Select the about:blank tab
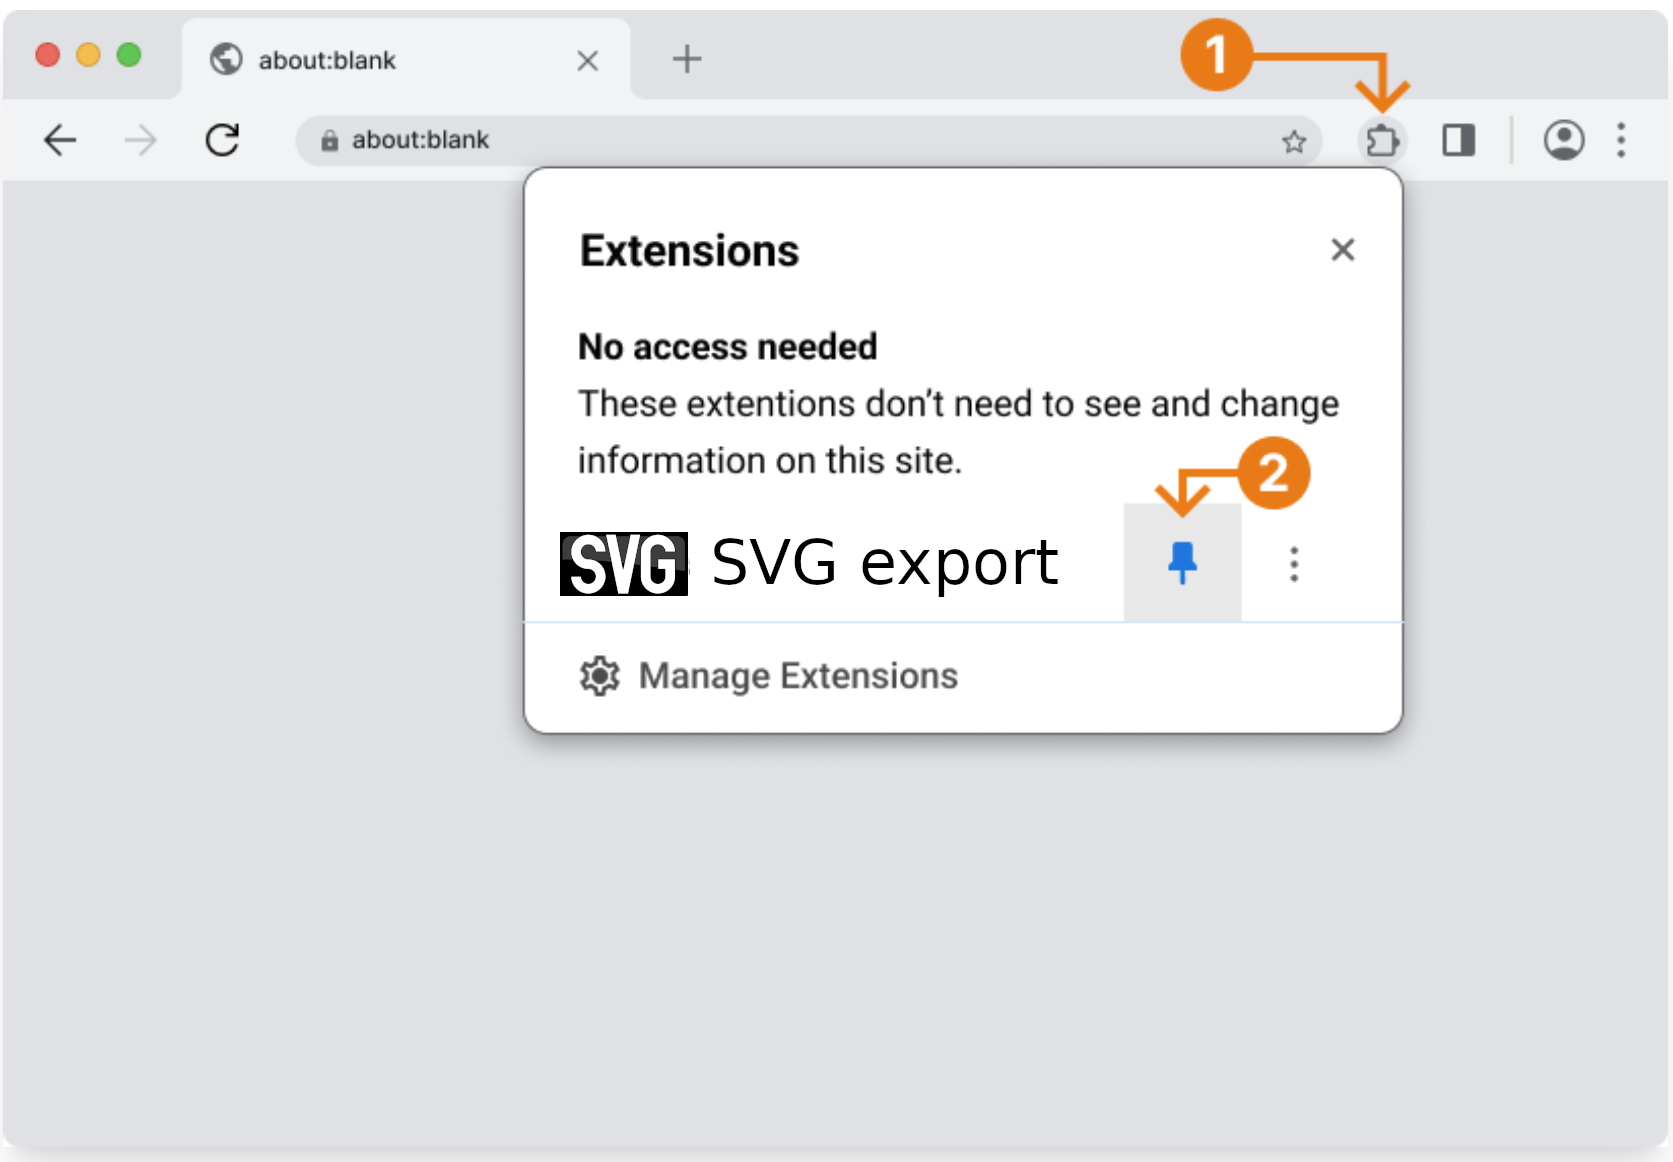 380,60
